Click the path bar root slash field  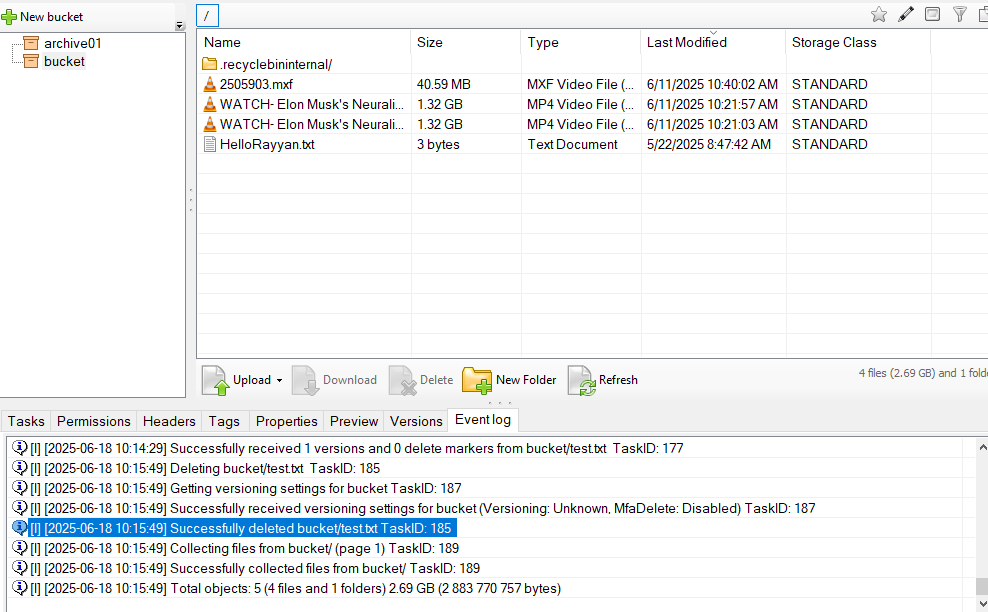point(207,16)
